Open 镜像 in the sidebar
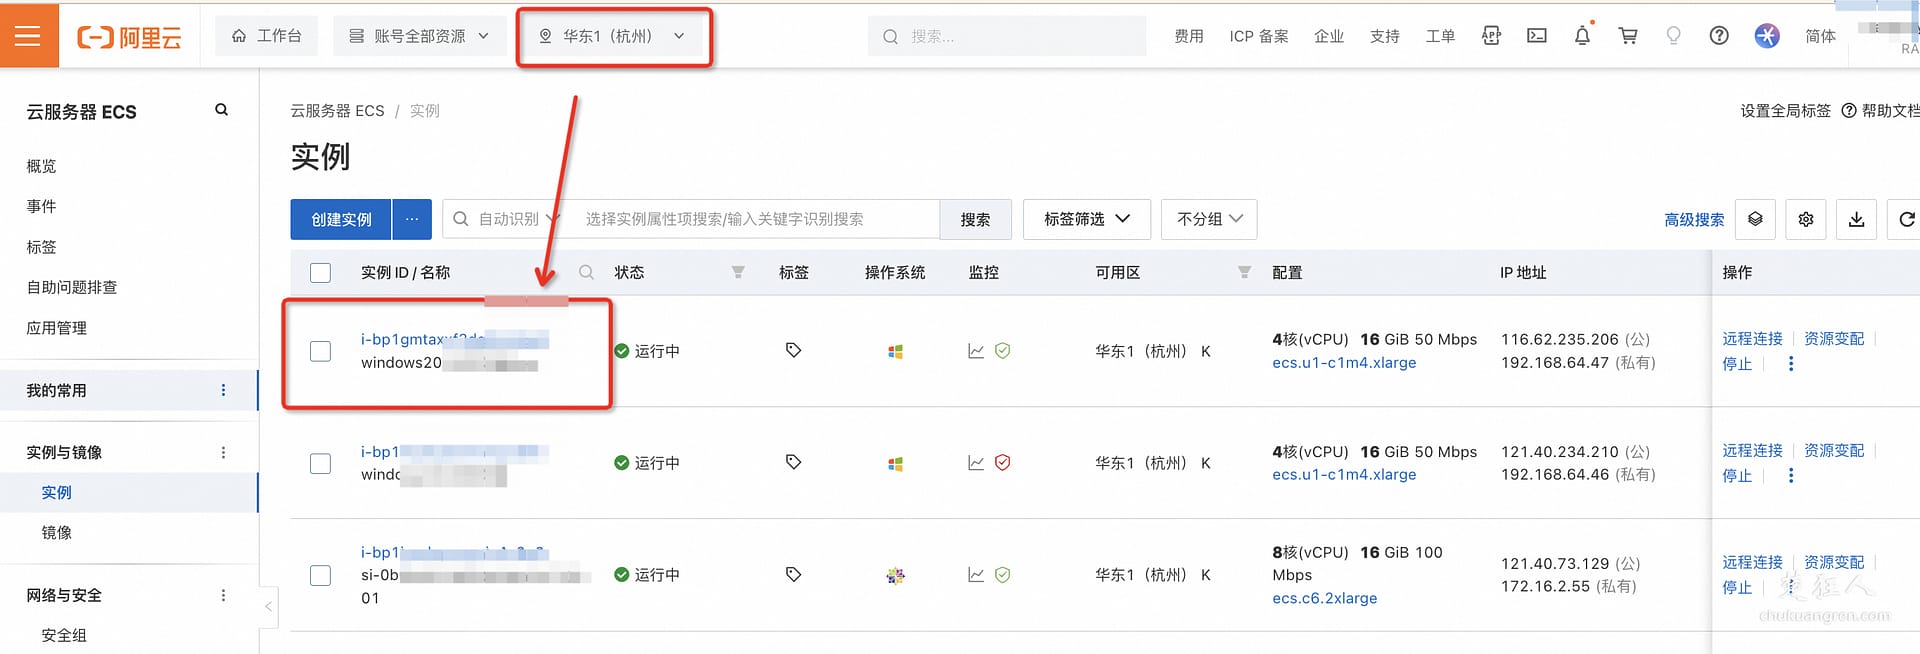This screenshot has height=654, width=1920. pos(57,532)
